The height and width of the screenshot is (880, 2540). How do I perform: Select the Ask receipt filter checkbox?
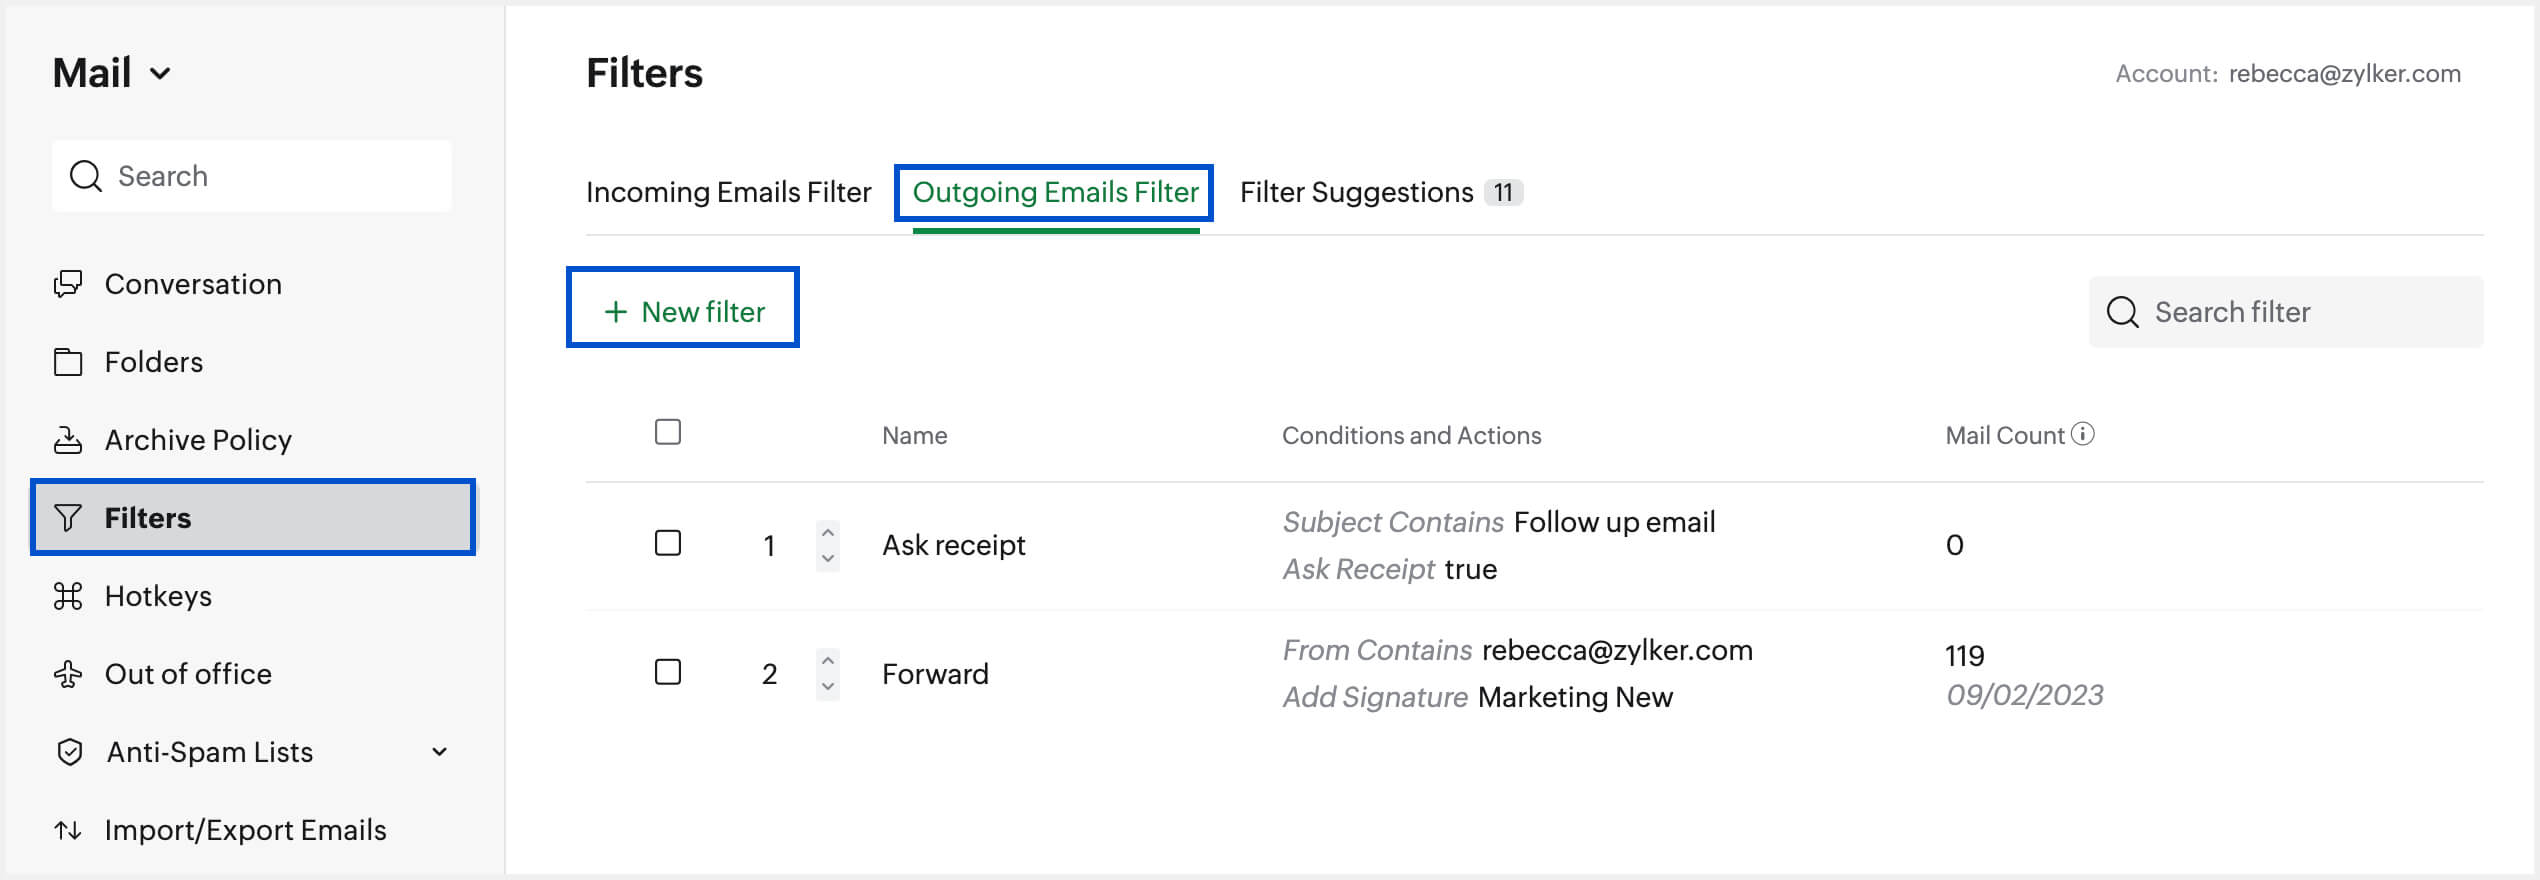coord(667,543)
